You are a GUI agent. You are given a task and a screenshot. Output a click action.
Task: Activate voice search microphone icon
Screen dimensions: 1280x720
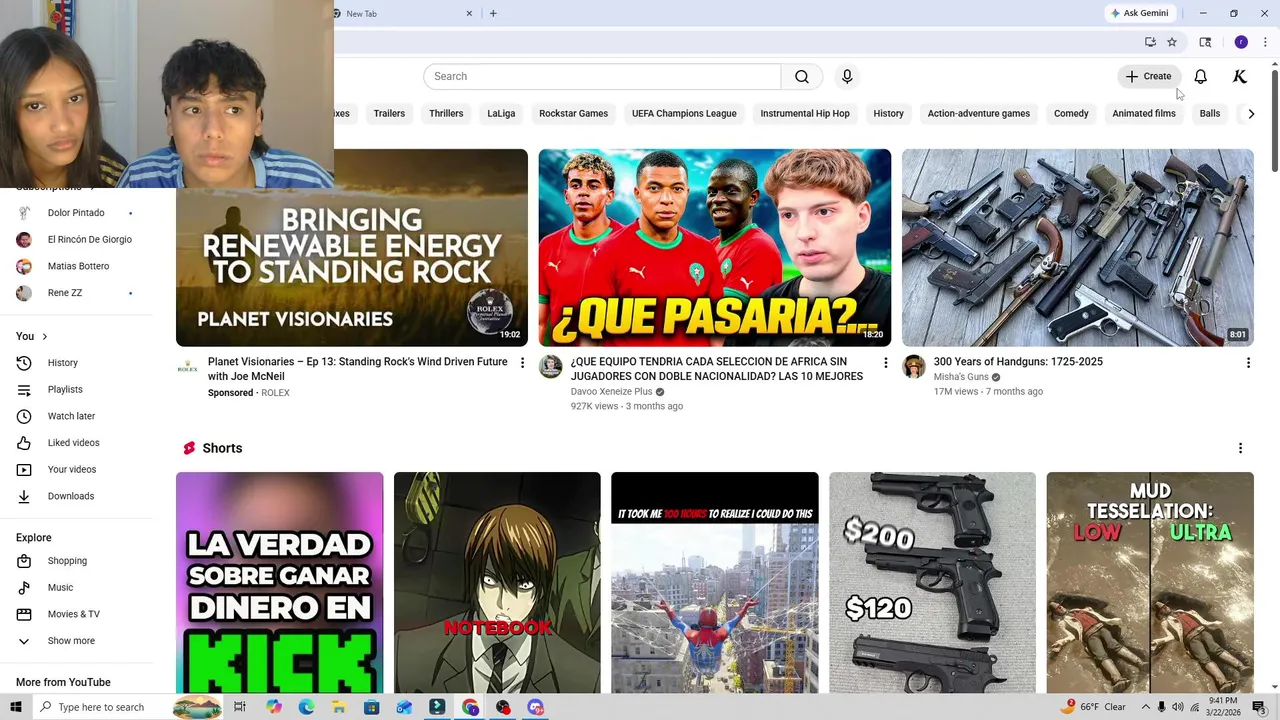[847, 76]
